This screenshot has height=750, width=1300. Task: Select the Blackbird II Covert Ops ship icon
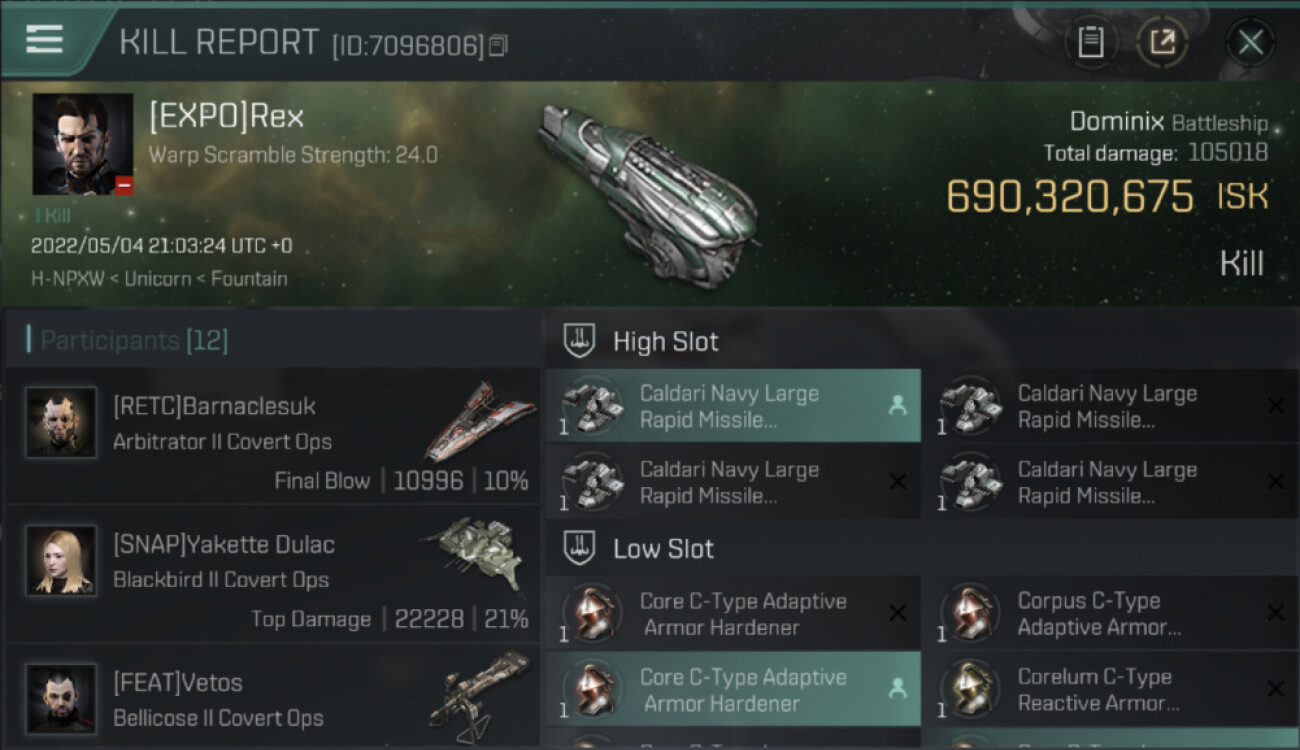click(477, 557)
